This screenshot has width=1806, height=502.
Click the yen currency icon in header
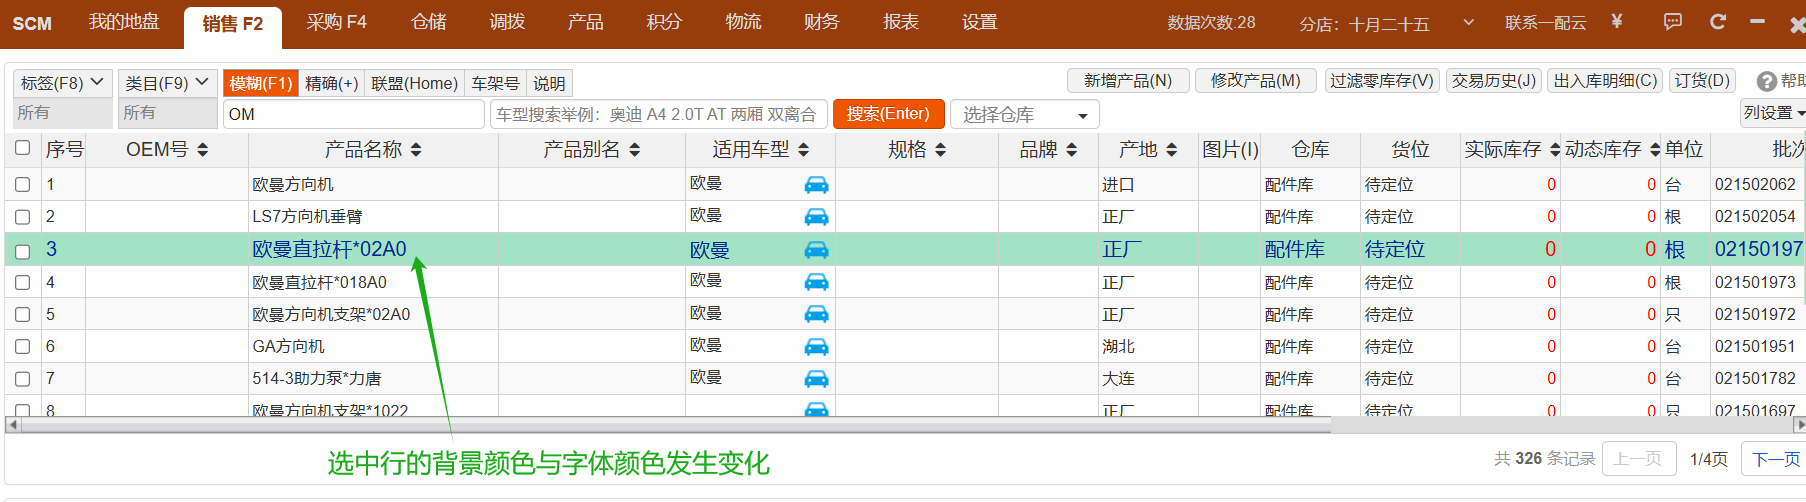[1617, 21]
